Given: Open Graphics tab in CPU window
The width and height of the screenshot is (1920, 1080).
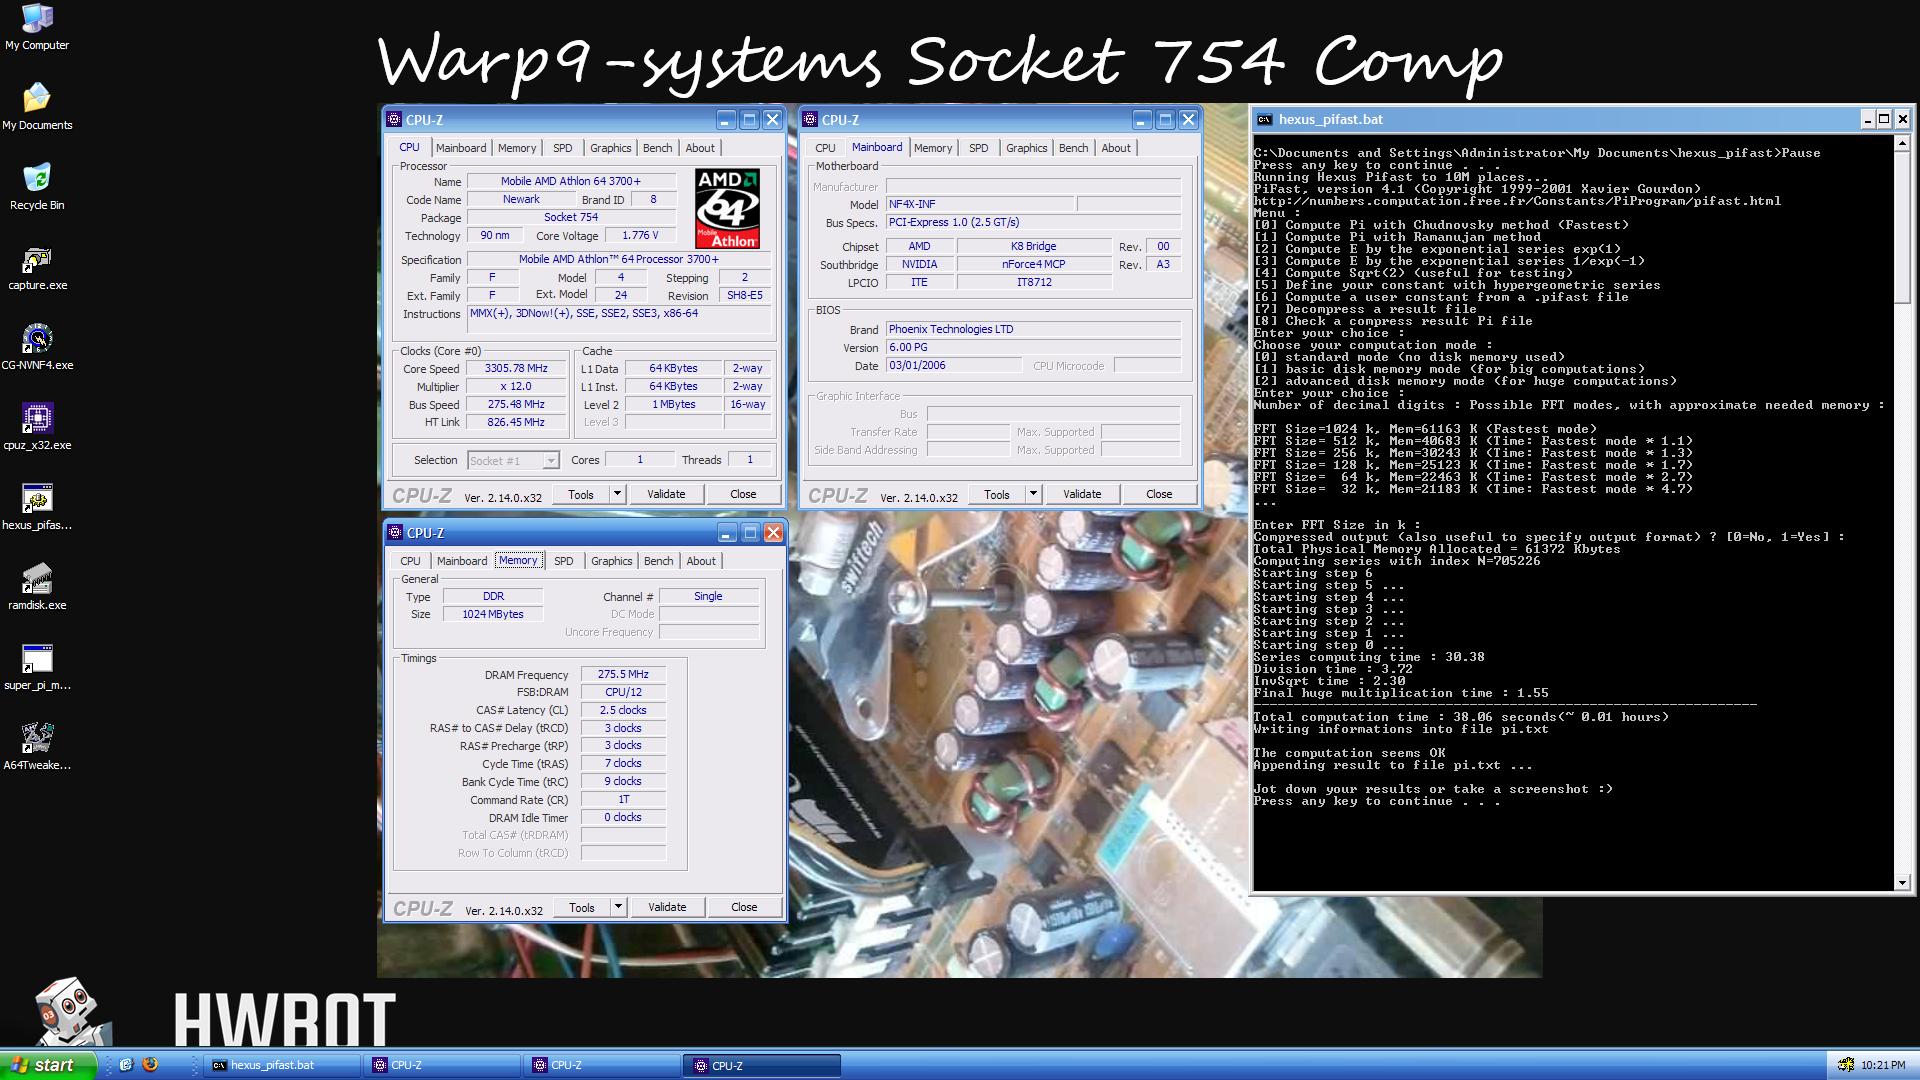Looking at the screenshot, I should click(x=610, y=148).
